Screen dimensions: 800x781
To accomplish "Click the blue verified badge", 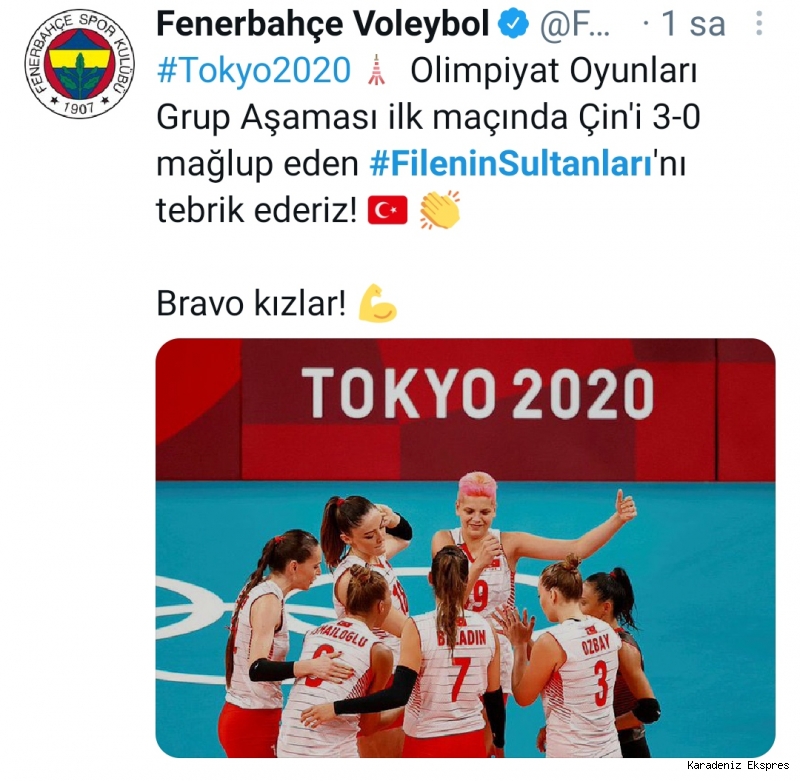I will pos(513,23).
